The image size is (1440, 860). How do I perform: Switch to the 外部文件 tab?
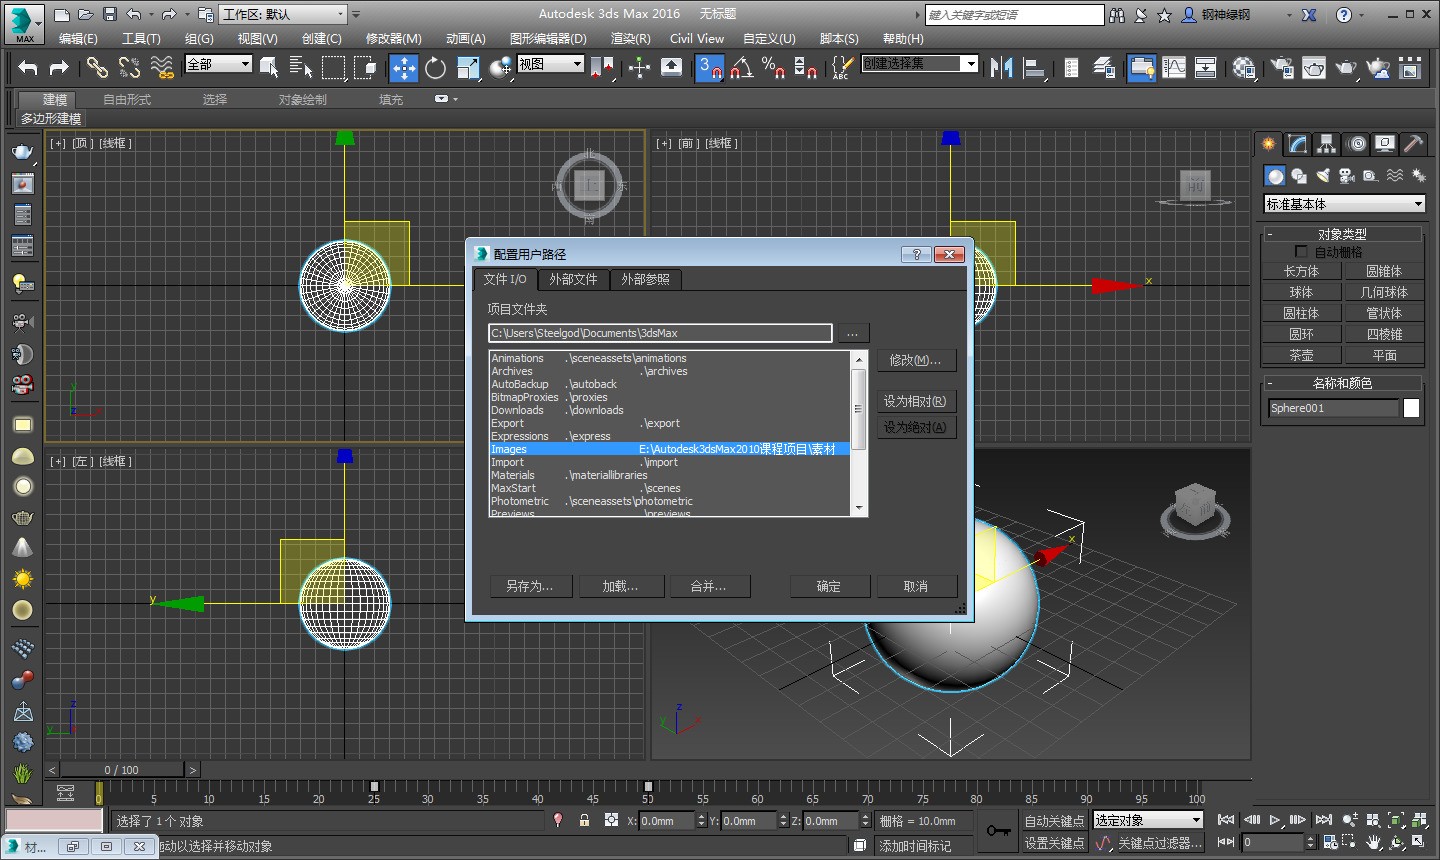click(573, 280)
